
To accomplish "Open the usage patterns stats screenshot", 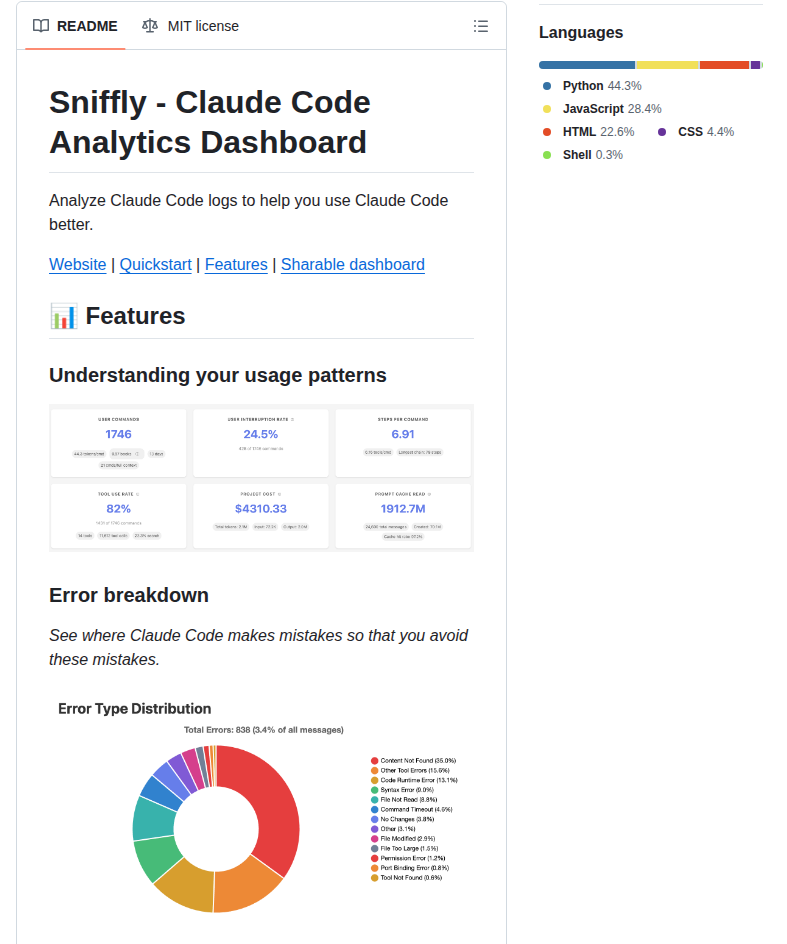I will [x=261, y=478].
